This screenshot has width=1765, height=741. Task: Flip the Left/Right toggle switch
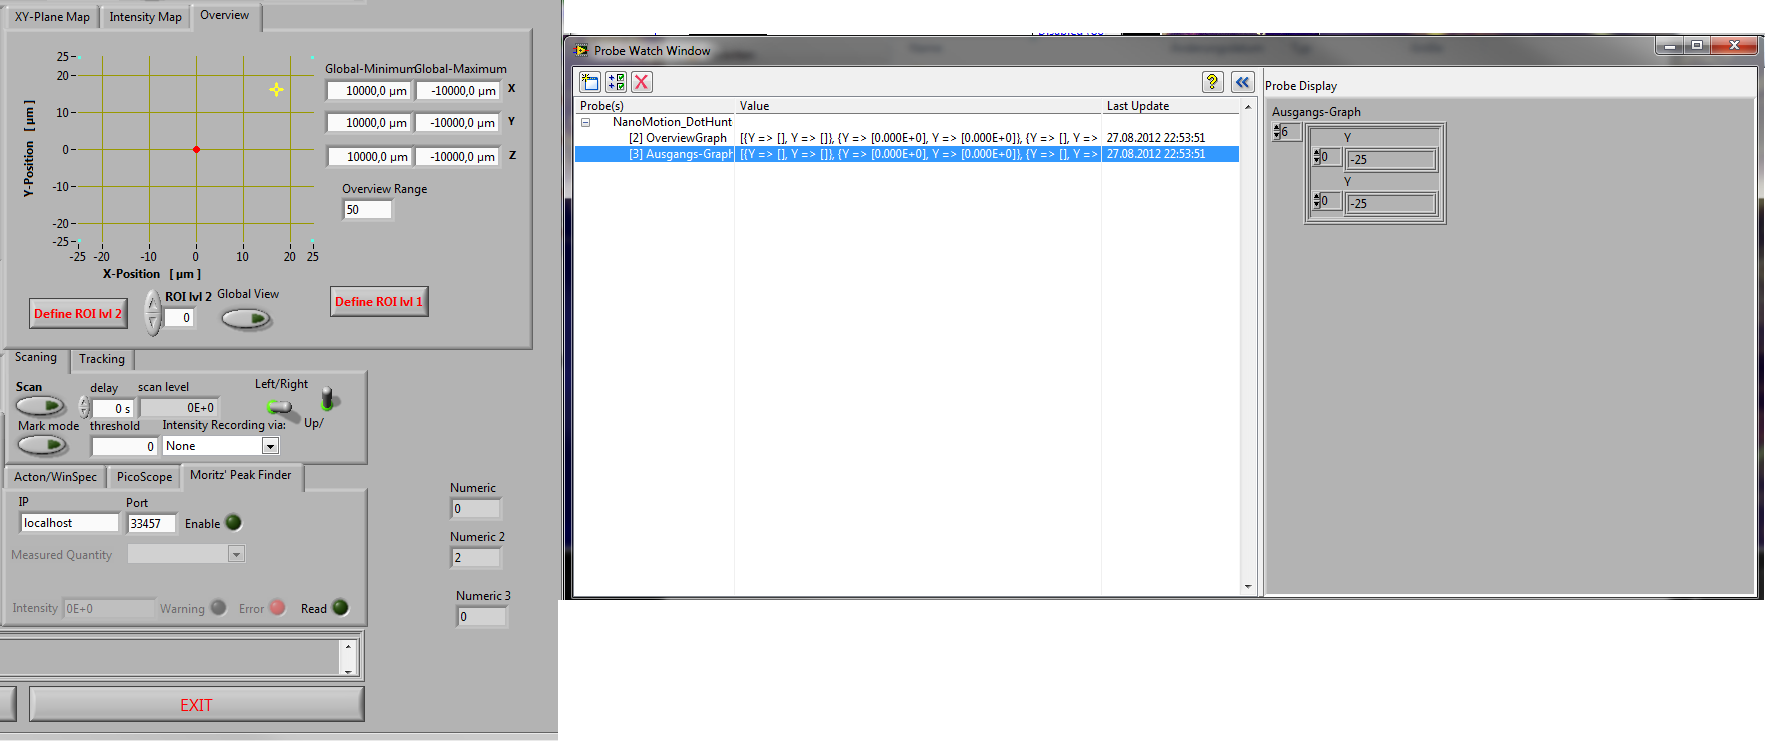coord(282,408)
